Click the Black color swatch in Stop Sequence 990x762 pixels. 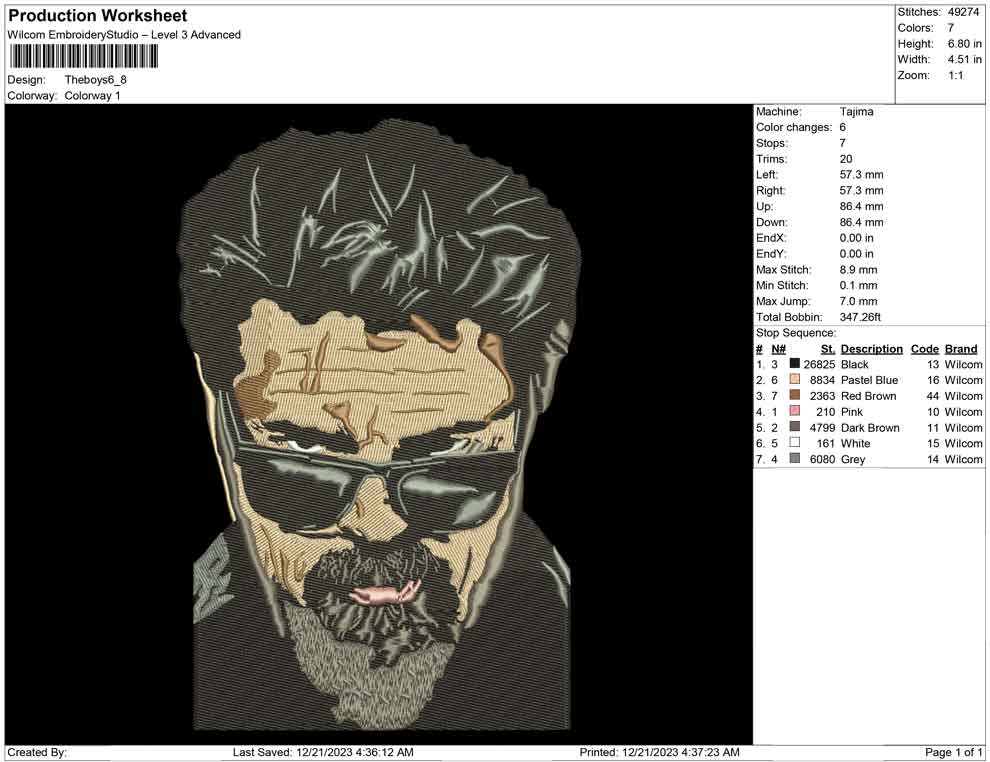click(795, 365)
